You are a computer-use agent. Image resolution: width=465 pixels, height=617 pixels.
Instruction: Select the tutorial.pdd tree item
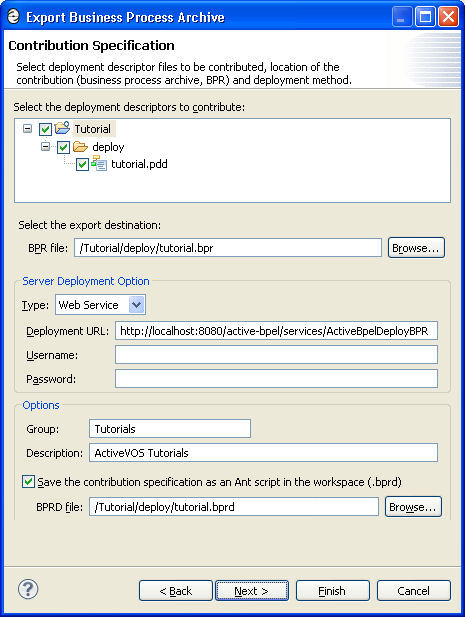click(139, 164)
